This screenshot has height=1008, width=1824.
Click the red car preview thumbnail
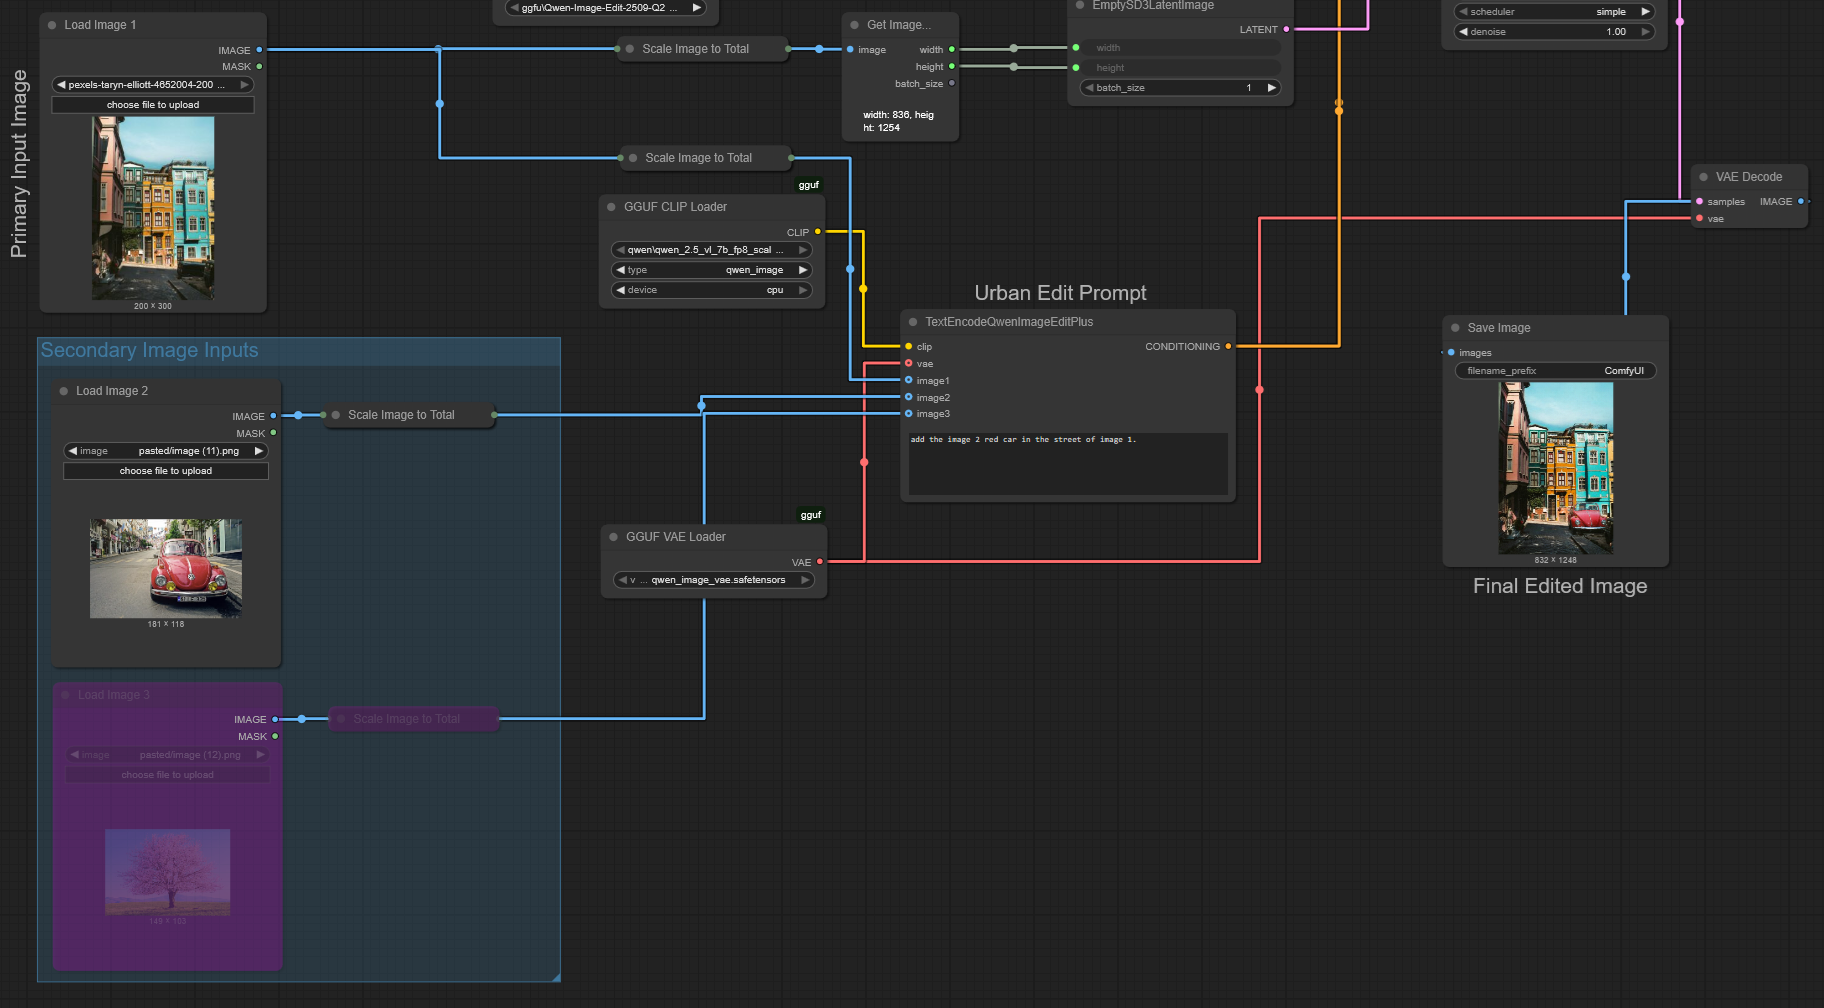[166, 568]
